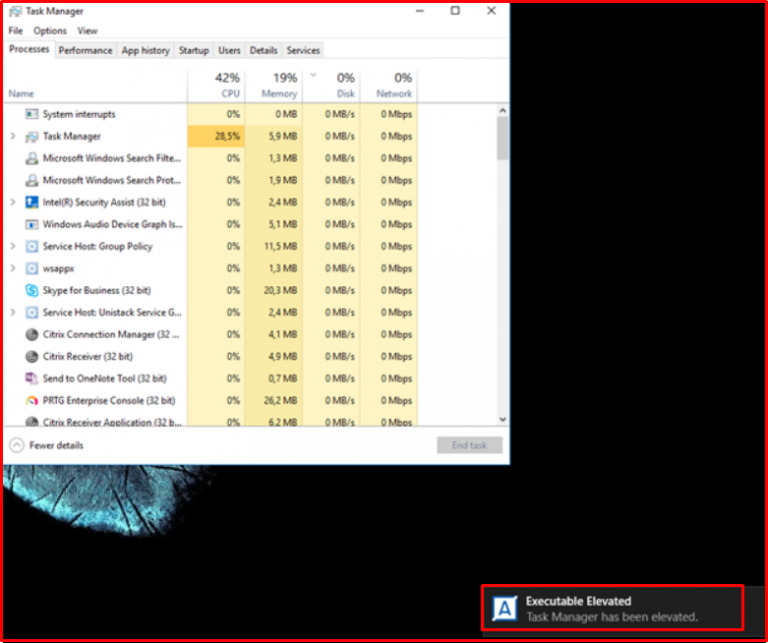Click the Skype for Business process icon
Screen dimensions: 768x643
pos(32,290)
